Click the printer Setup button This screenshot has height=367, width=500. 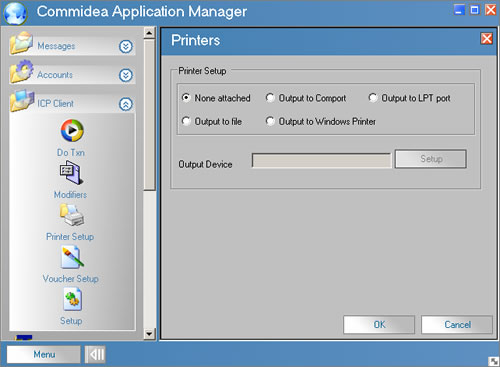[x=431, y=159]
